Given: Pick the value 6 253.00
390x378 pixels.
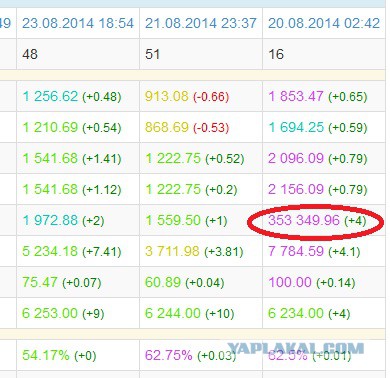Looking at the screenshot, I should [50, 313].
